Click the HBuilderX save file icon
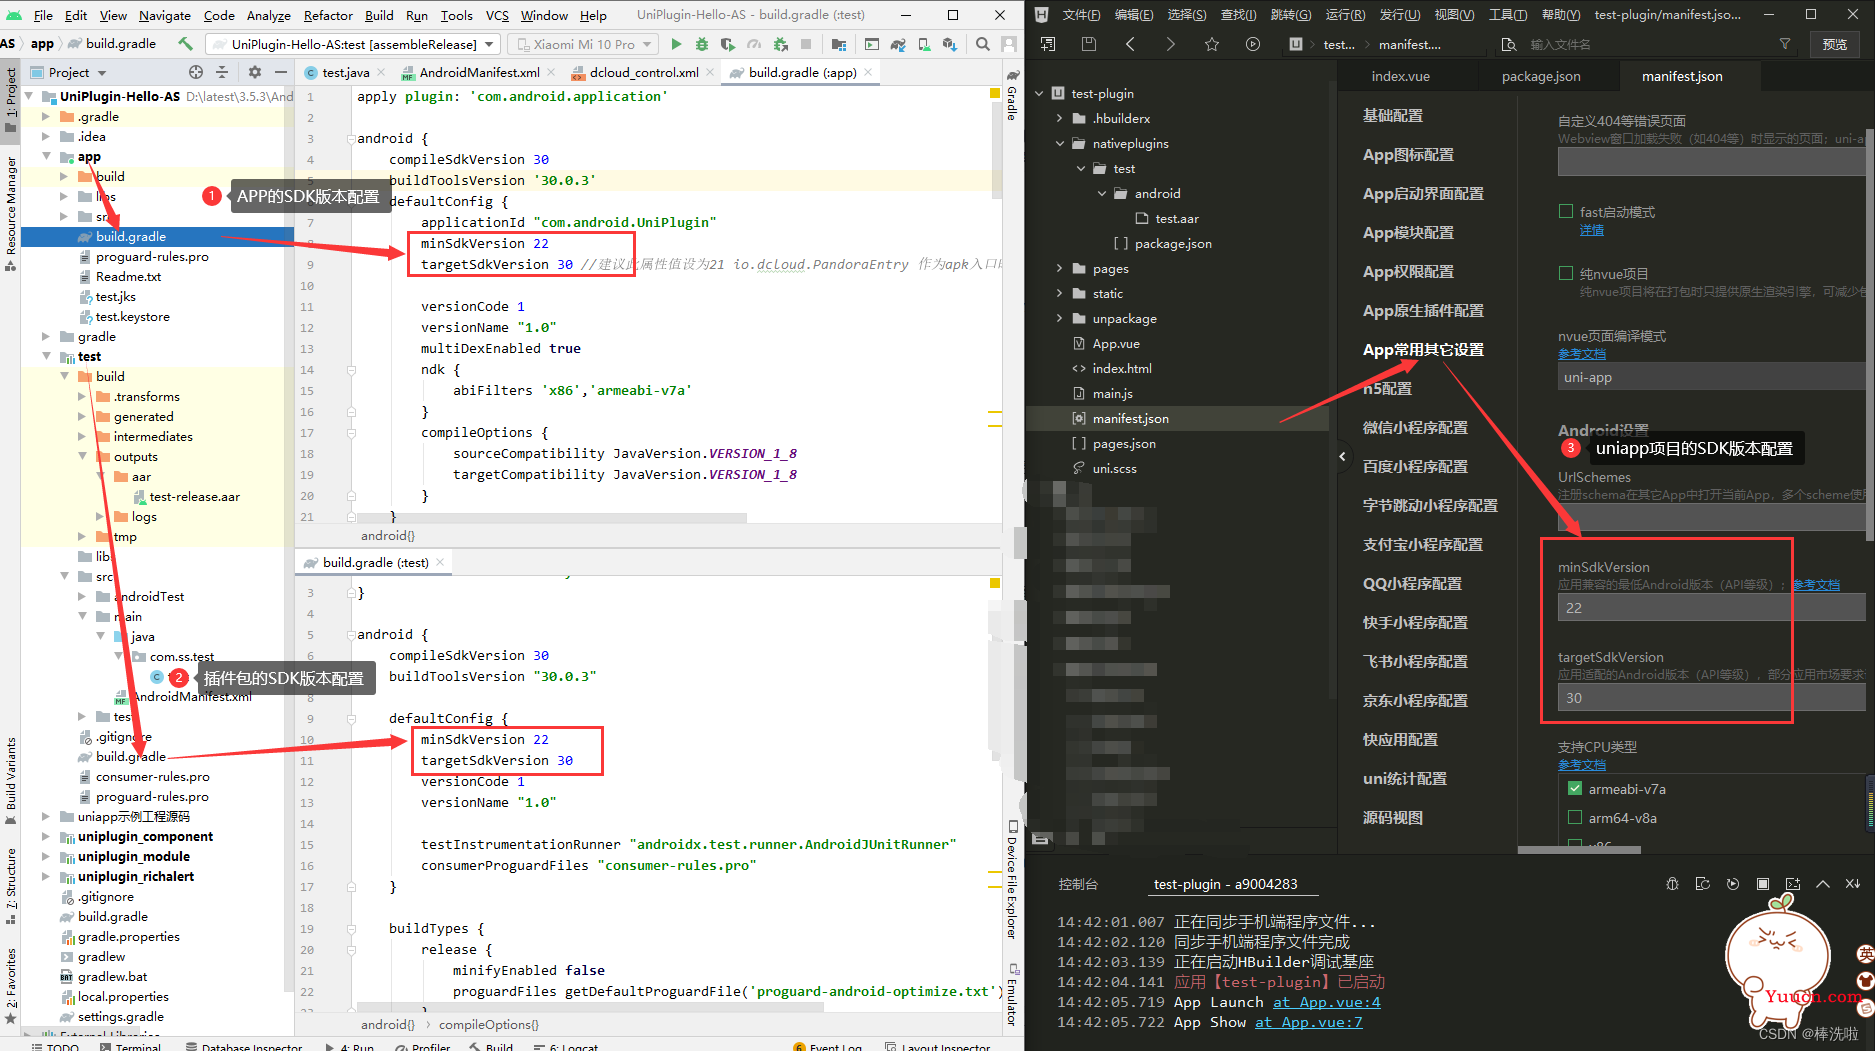1875x1051 pixels. pos(1089,44)
